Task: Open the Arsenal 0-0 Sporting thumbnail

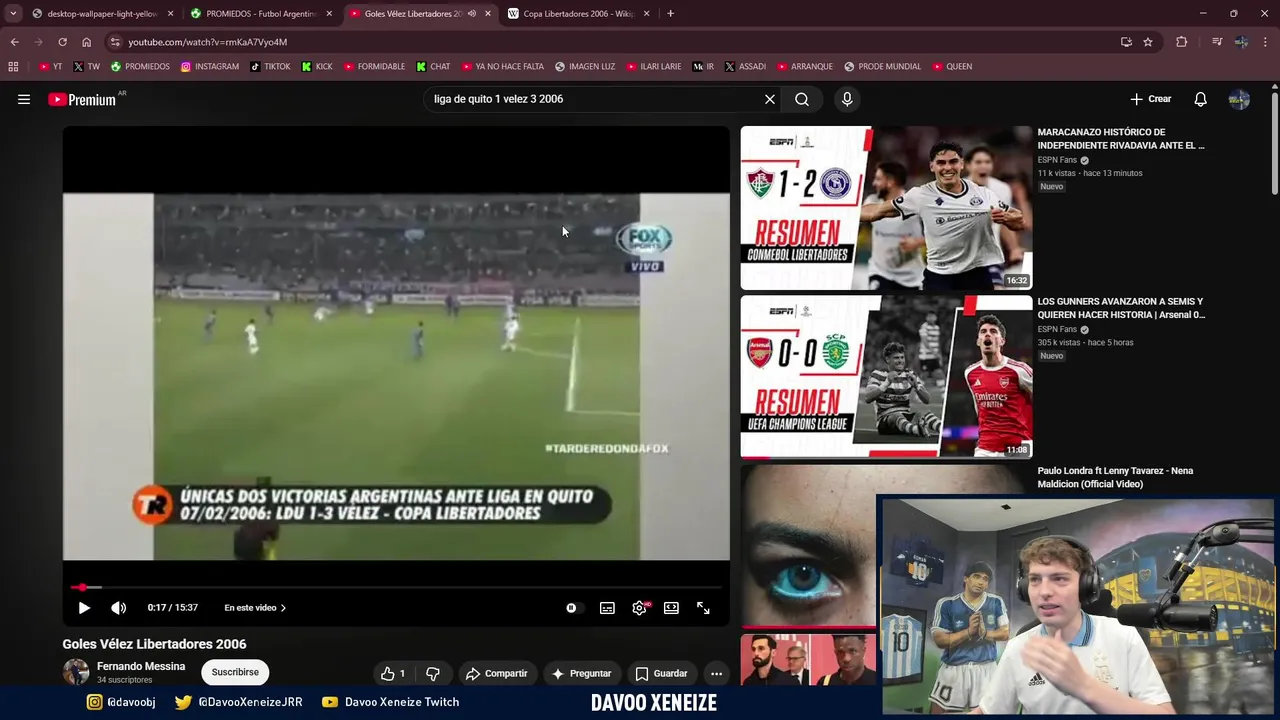Action: (886, 377)
